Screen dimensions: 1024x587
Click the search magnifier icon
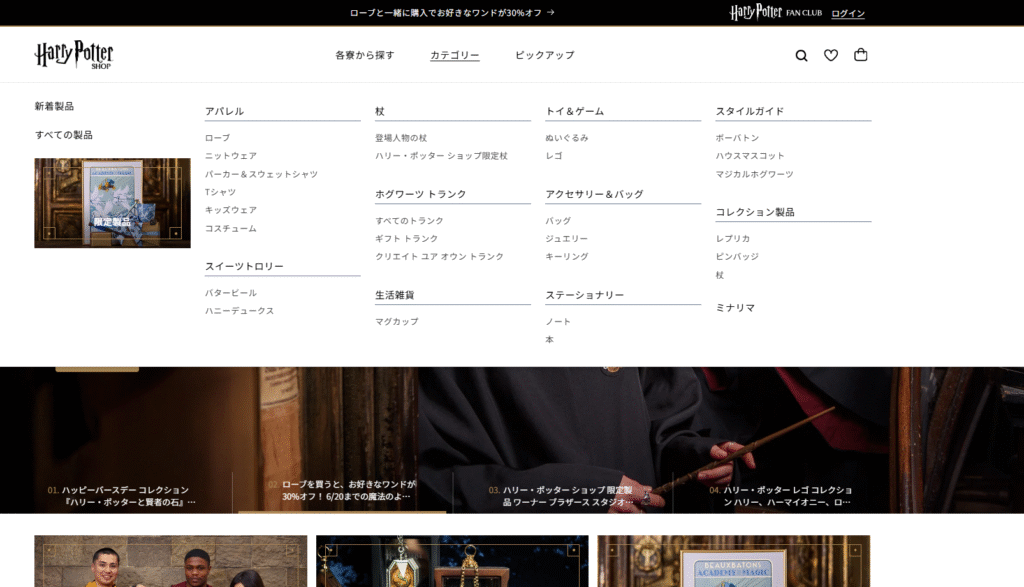(x=801, y=56)
